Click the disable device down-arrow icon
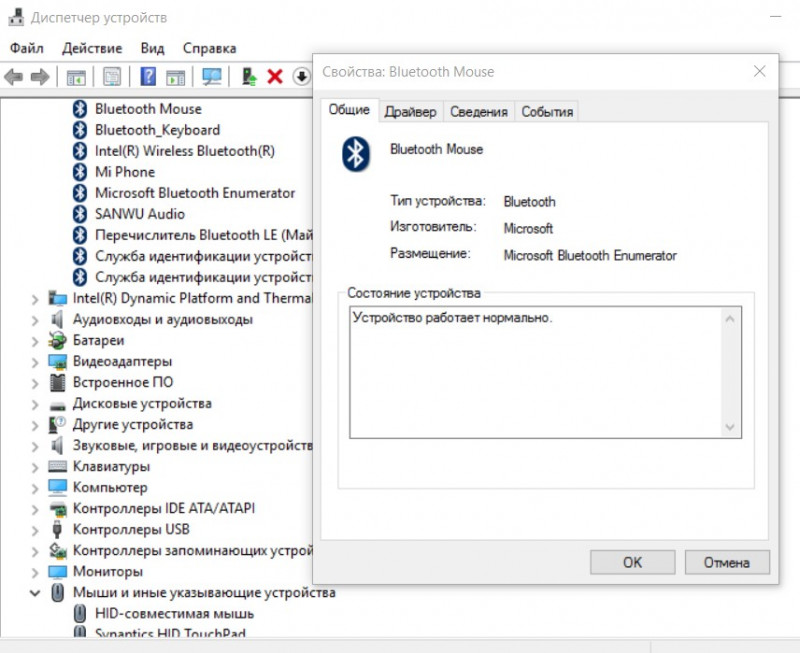Image resolution: width=800 pixels, height=653 pixels. pos(302,77)
